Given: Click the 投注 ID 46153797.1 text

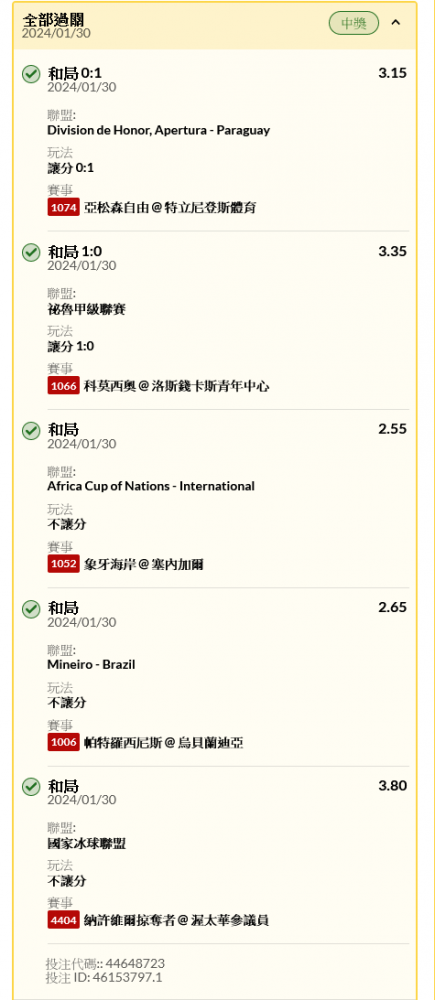Looking at the screenshot, I should coord(104,977).
